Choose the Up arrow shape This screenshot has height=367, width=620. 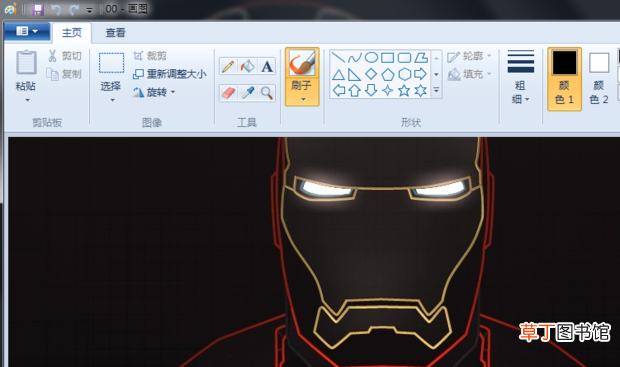point(355,91)
